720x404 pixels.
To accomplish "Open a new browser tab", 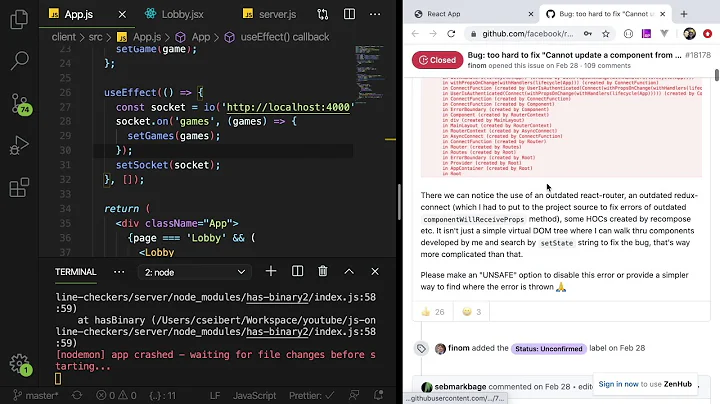I will pyautogui.click(x=684, y=14).
